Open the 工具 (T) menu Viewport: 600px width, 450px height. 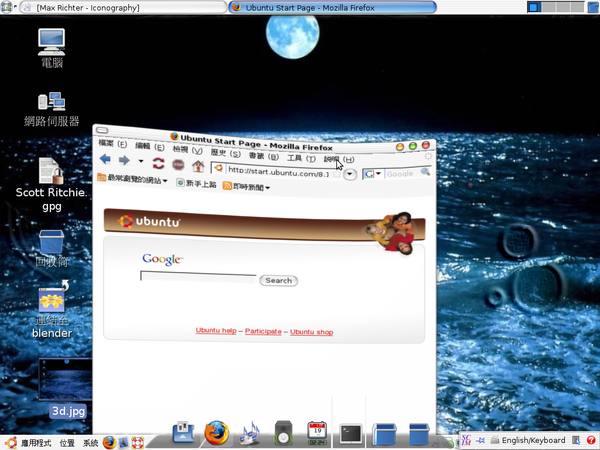(x=301, y=158)
